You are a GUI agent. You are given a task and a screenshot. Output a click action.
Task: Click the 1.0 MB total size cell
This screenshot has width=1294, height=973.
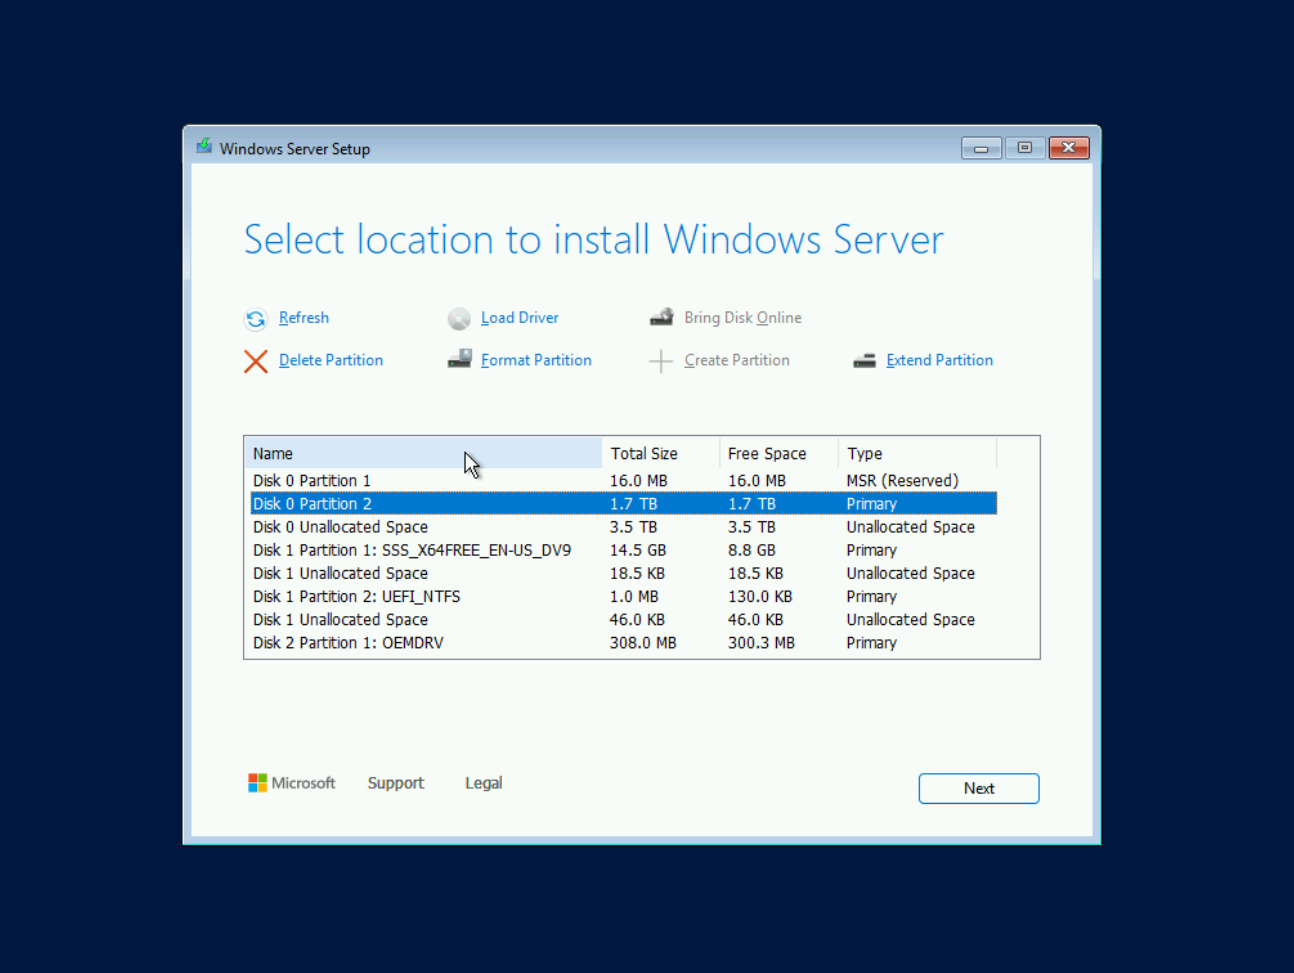[634, 596]
